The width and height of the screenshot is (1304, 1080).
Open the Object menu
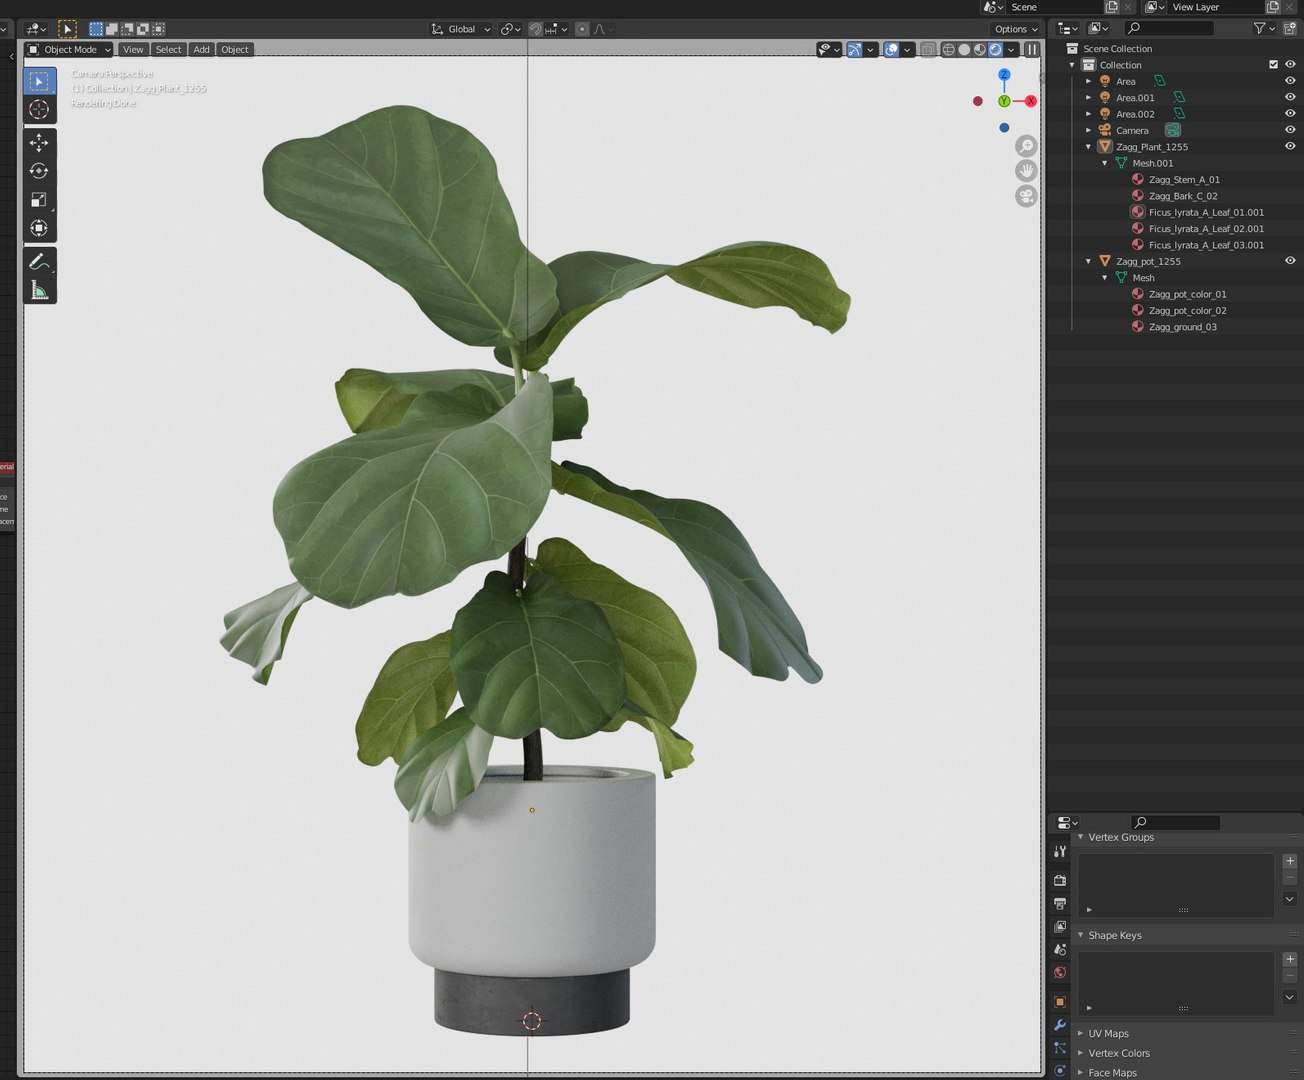[x=235, y=49]
